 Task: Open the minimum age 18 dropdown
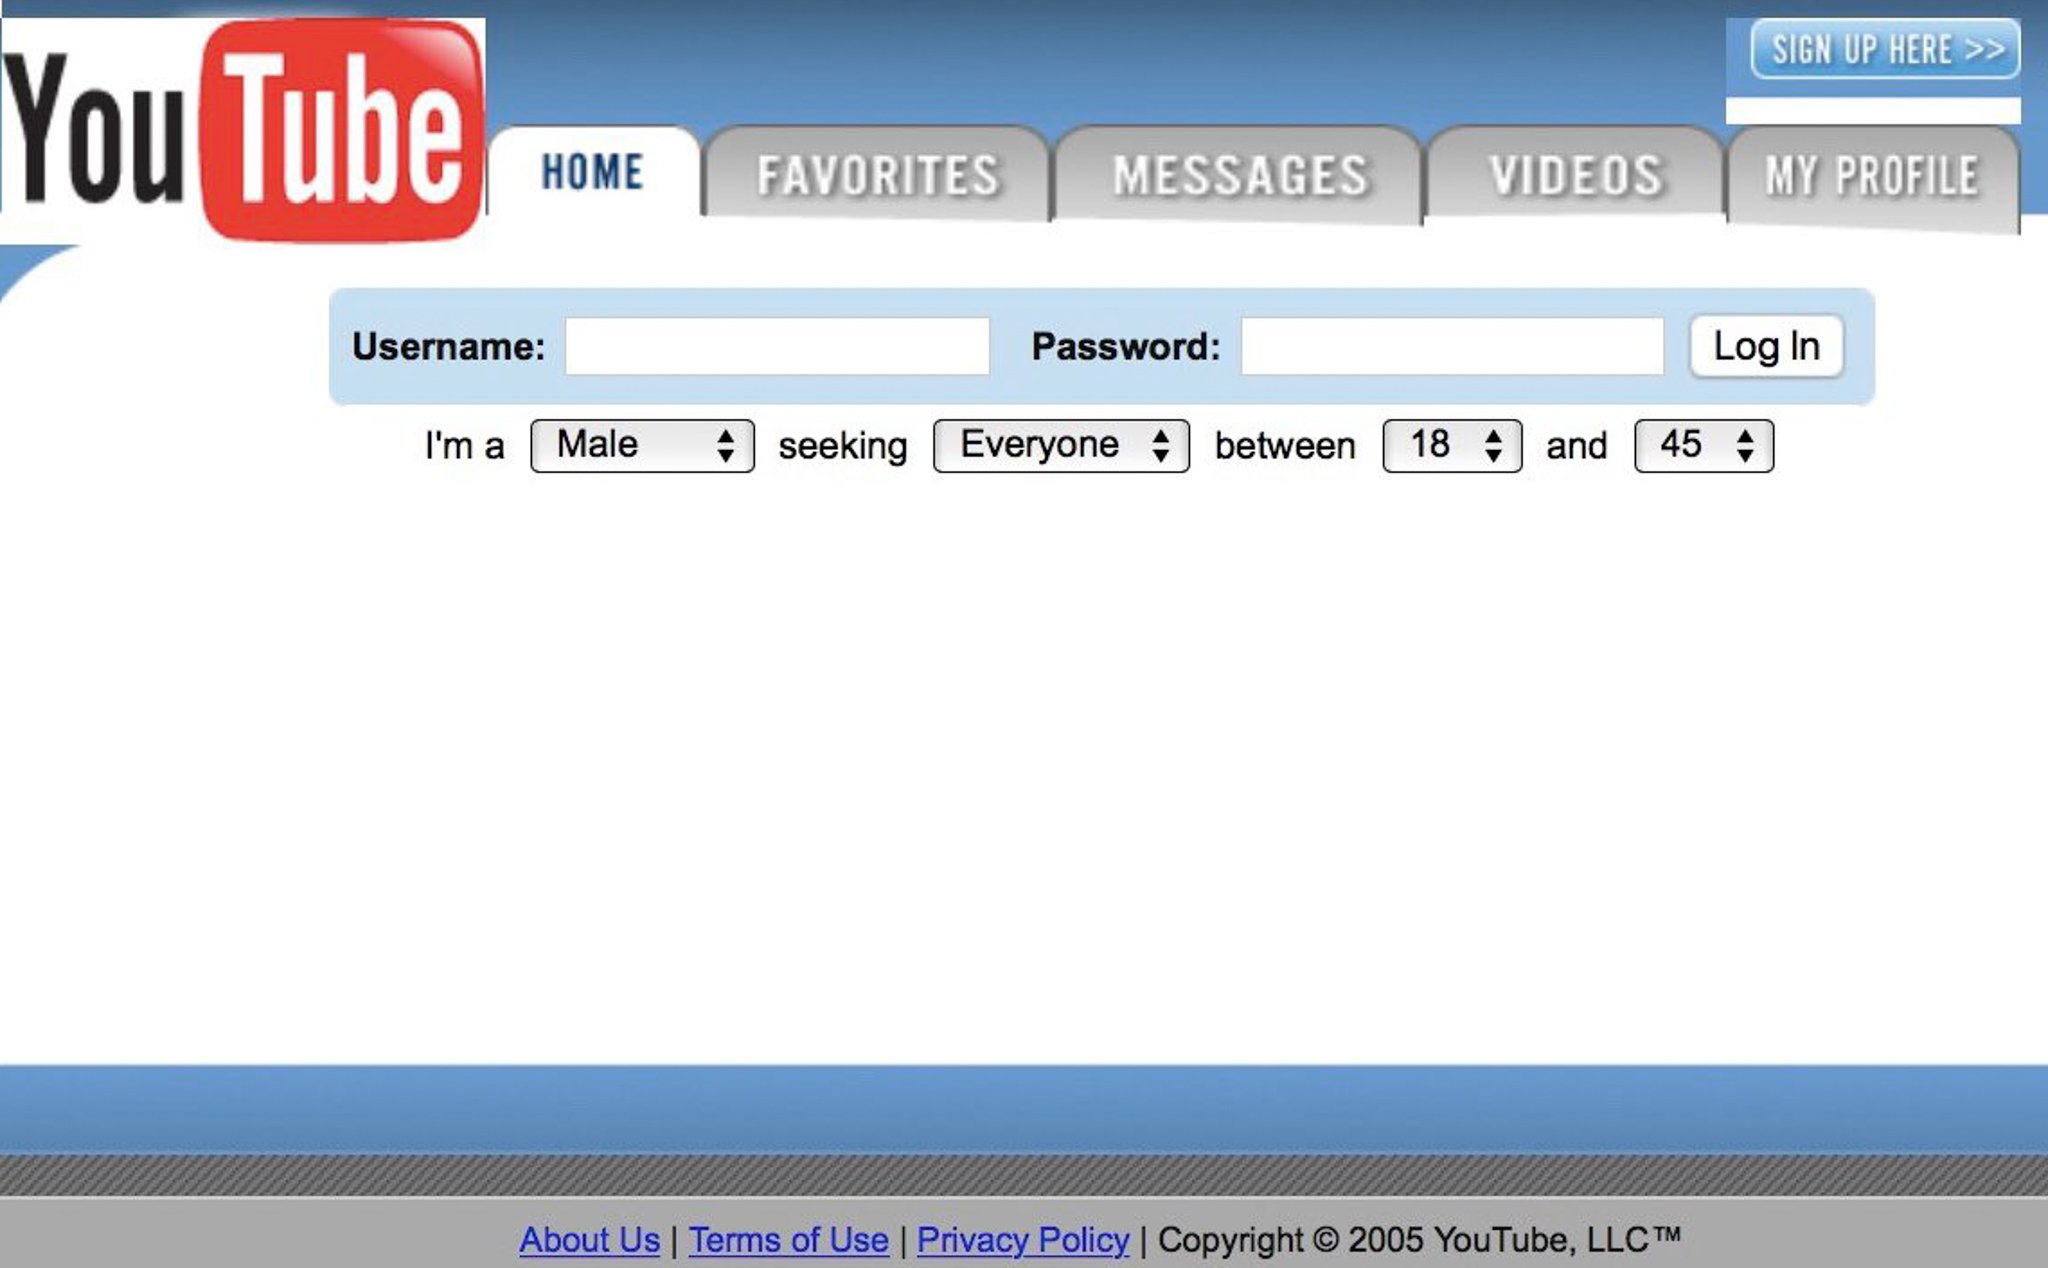tap(1452, 446)
